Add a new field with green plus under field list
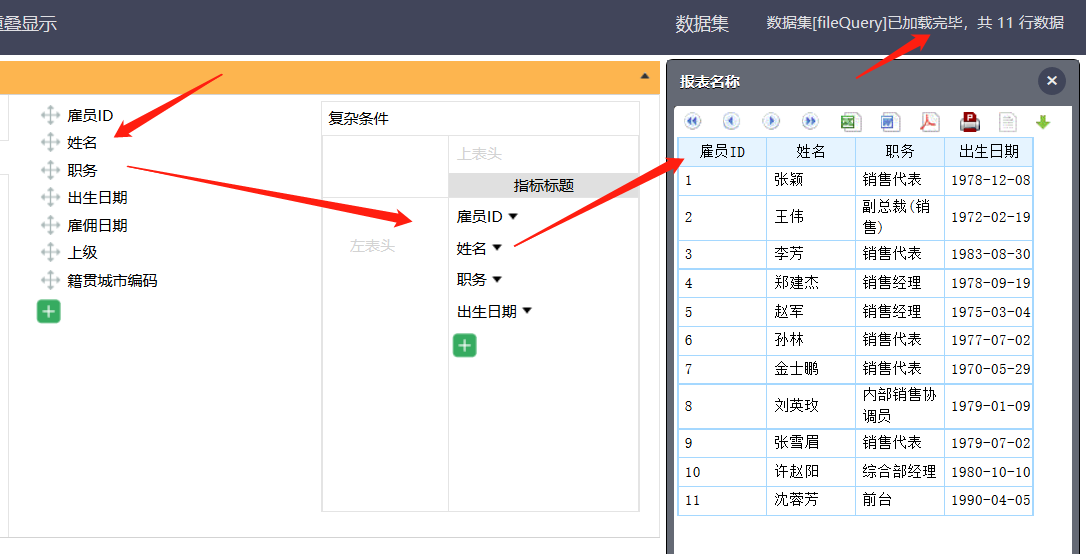 coord(49,311)
